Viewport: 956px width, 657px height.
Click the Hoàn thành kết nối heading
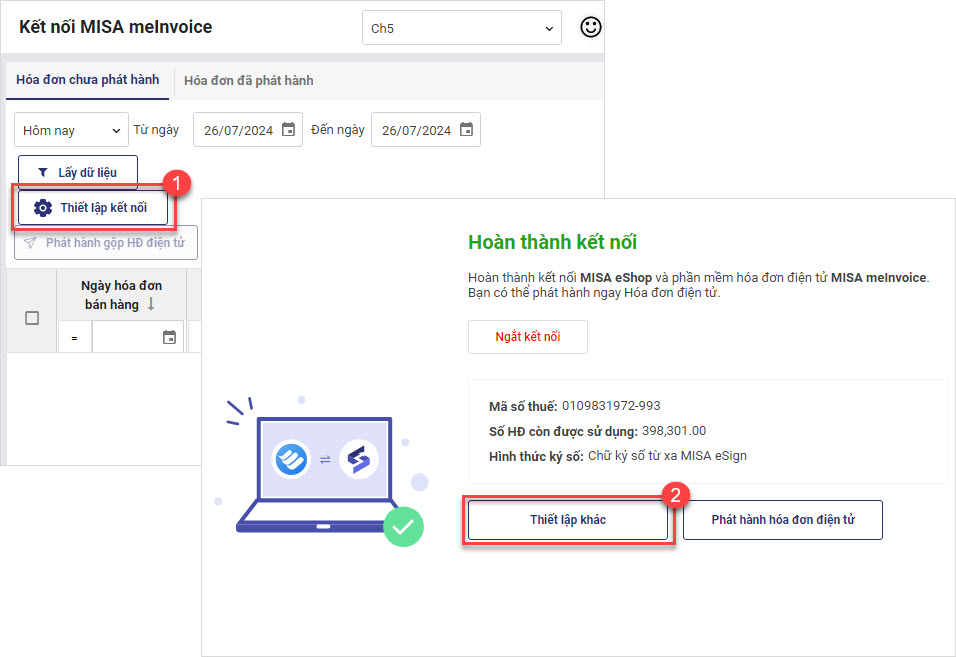click(x=552, y=242)
